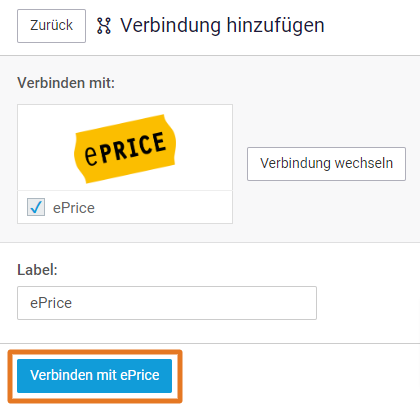Click the Verbinden mit: section label
This screenshot has width=420, height=406.
[x=66, y=83]
